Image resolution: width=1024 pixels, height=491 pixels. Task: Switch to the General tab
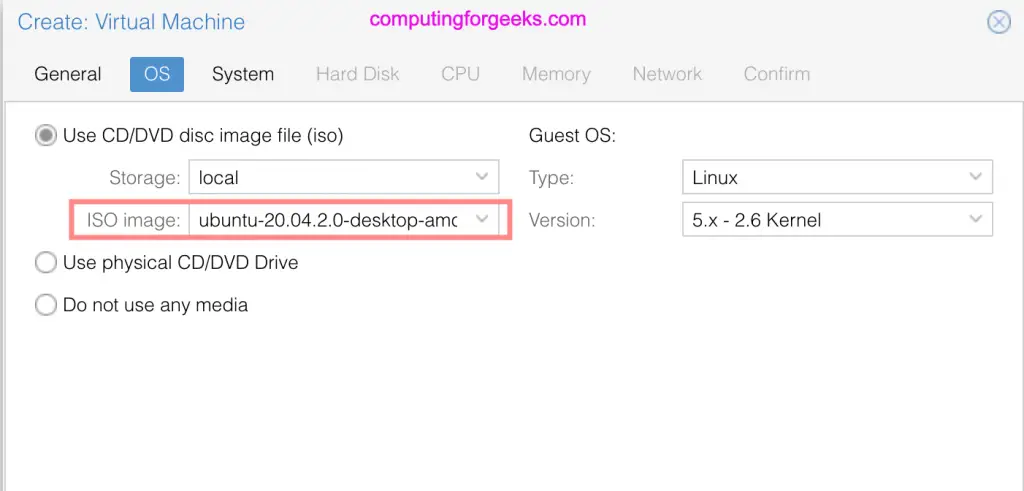click(x=68, y=74)
